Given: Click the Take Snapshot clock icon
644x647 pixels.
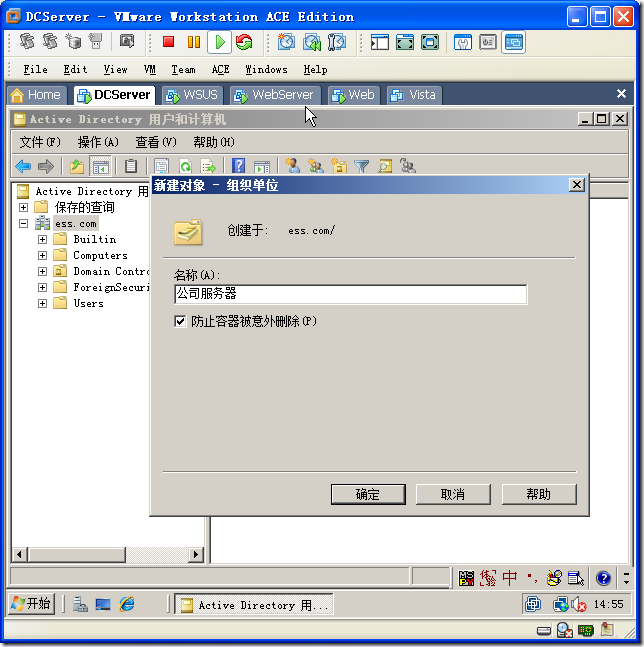Looking at the screenshot, I should (286, 42).
